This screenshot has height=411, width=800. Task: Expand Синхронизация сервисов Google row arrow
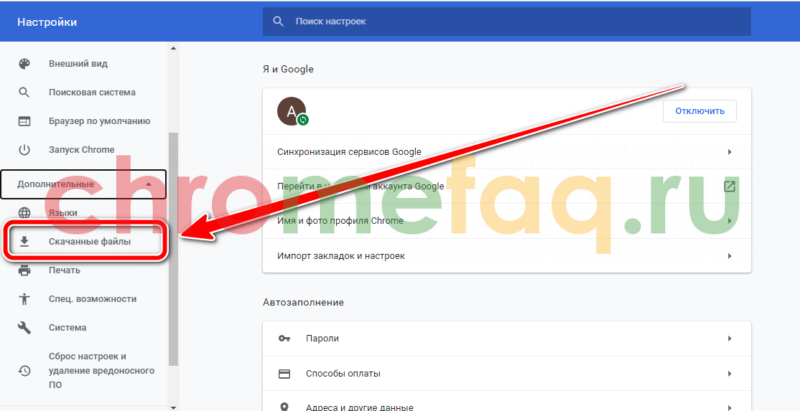tap(730, 152)
